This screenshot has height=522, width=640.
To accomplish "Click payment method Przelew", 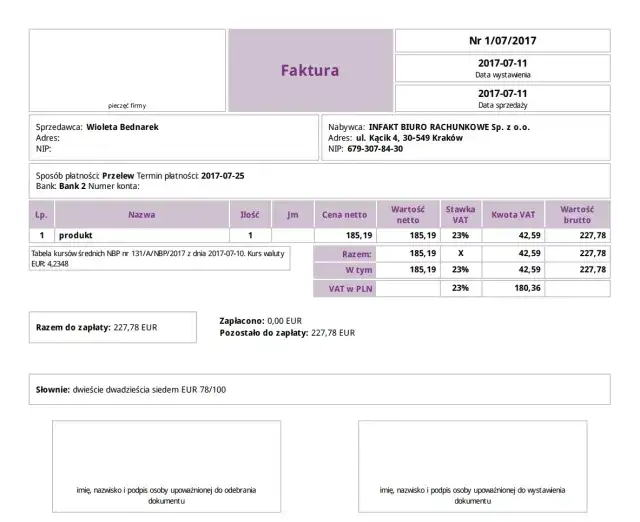I will tap(118, 176).
